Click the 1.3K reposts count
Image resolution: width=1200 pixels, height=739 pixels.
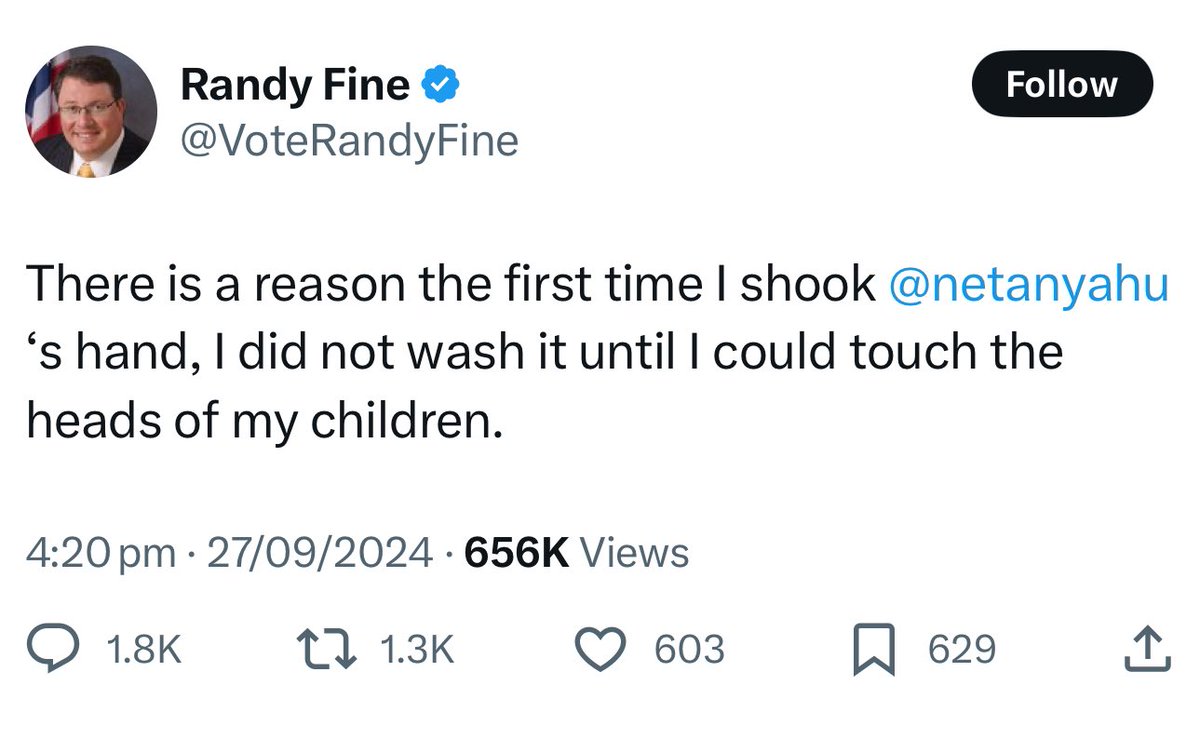point(418,650)
